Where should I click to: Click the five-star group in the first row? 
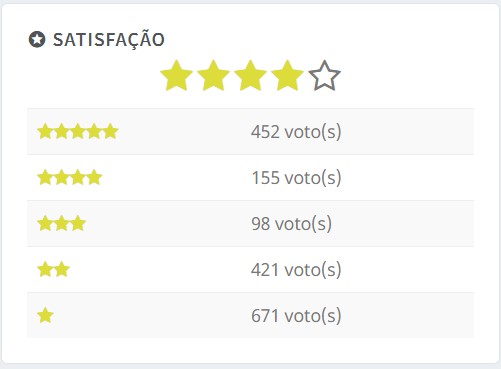78,131
